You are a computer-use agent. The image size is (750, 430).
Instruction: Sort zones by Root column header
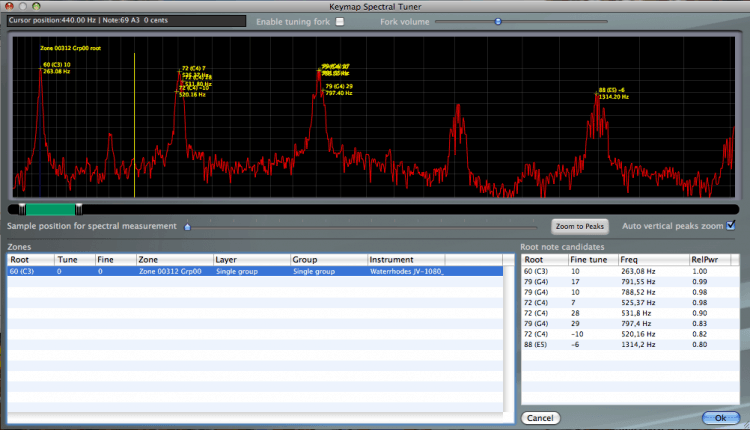(x=30, y=260)
